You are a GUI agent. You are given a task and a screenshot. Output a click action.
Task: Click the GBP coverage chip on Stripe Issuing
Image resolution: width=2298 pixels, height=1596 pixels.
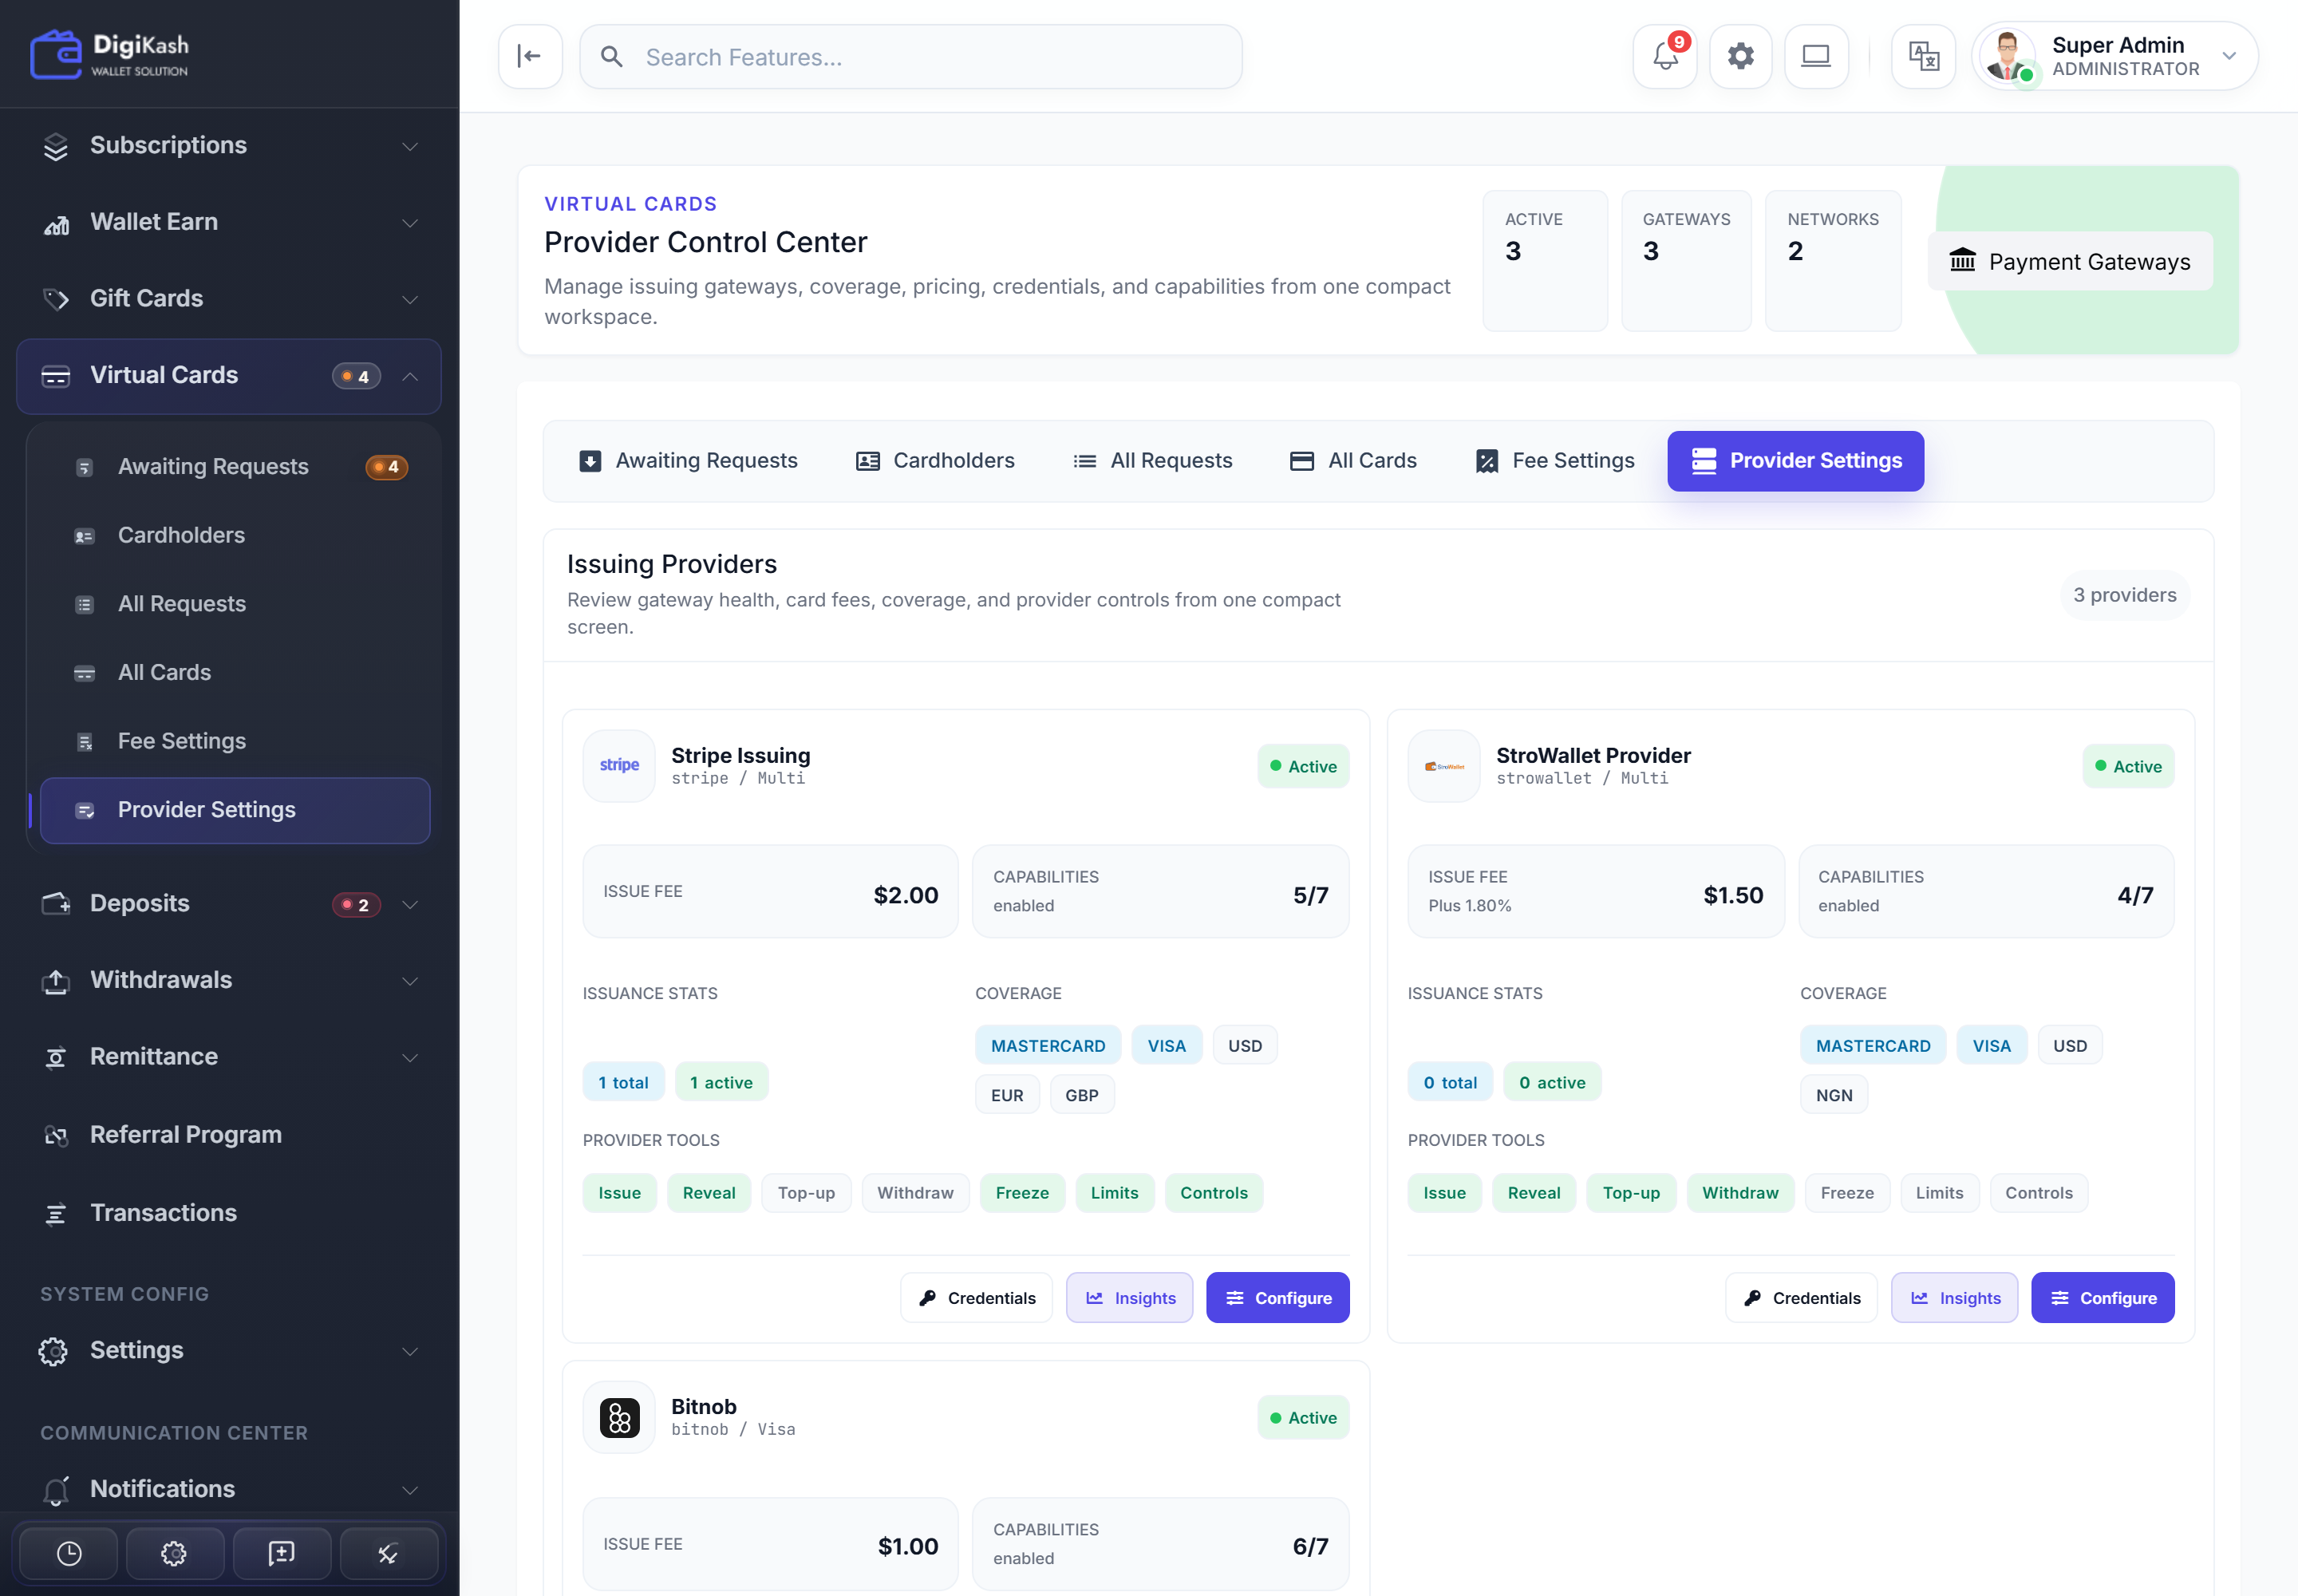tap(1081, 1095)
